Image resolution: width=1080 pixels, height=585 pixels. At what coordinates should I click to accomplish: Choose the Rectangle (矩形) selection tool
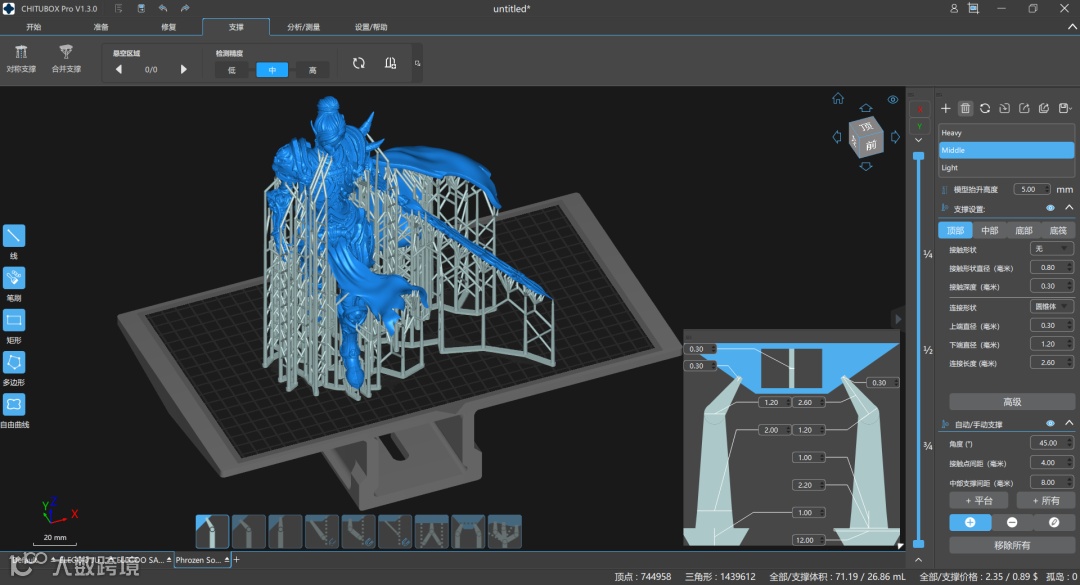[x=14, y=320]
